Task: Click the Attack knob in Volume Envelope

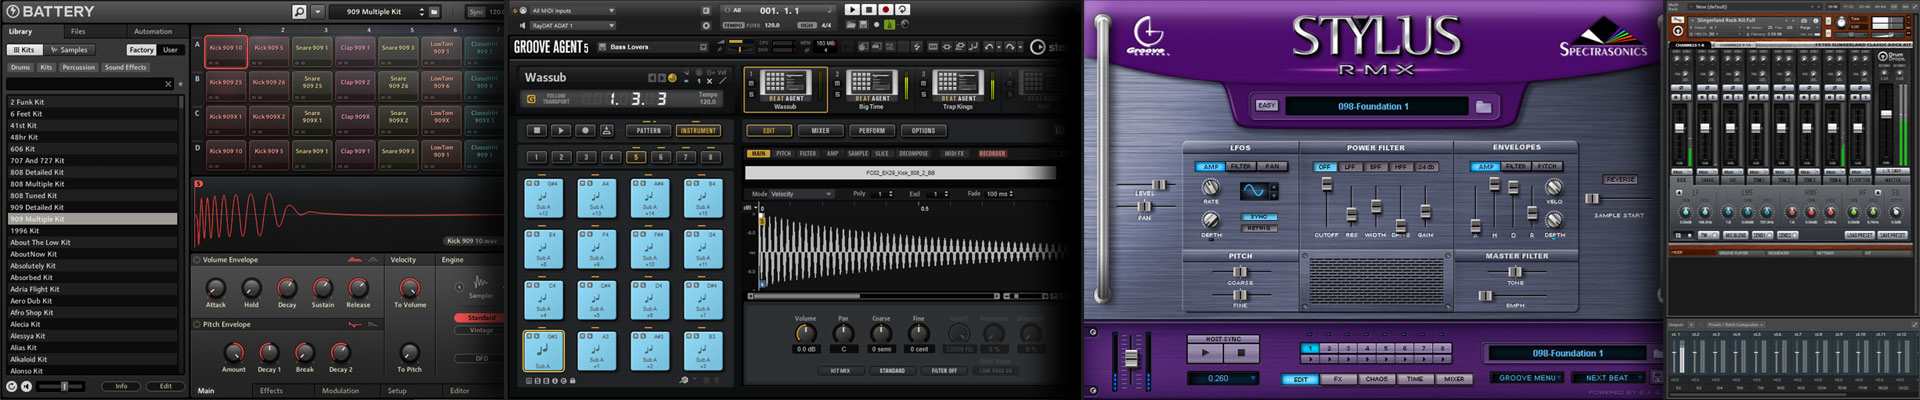Action: (x=216, y=289)
